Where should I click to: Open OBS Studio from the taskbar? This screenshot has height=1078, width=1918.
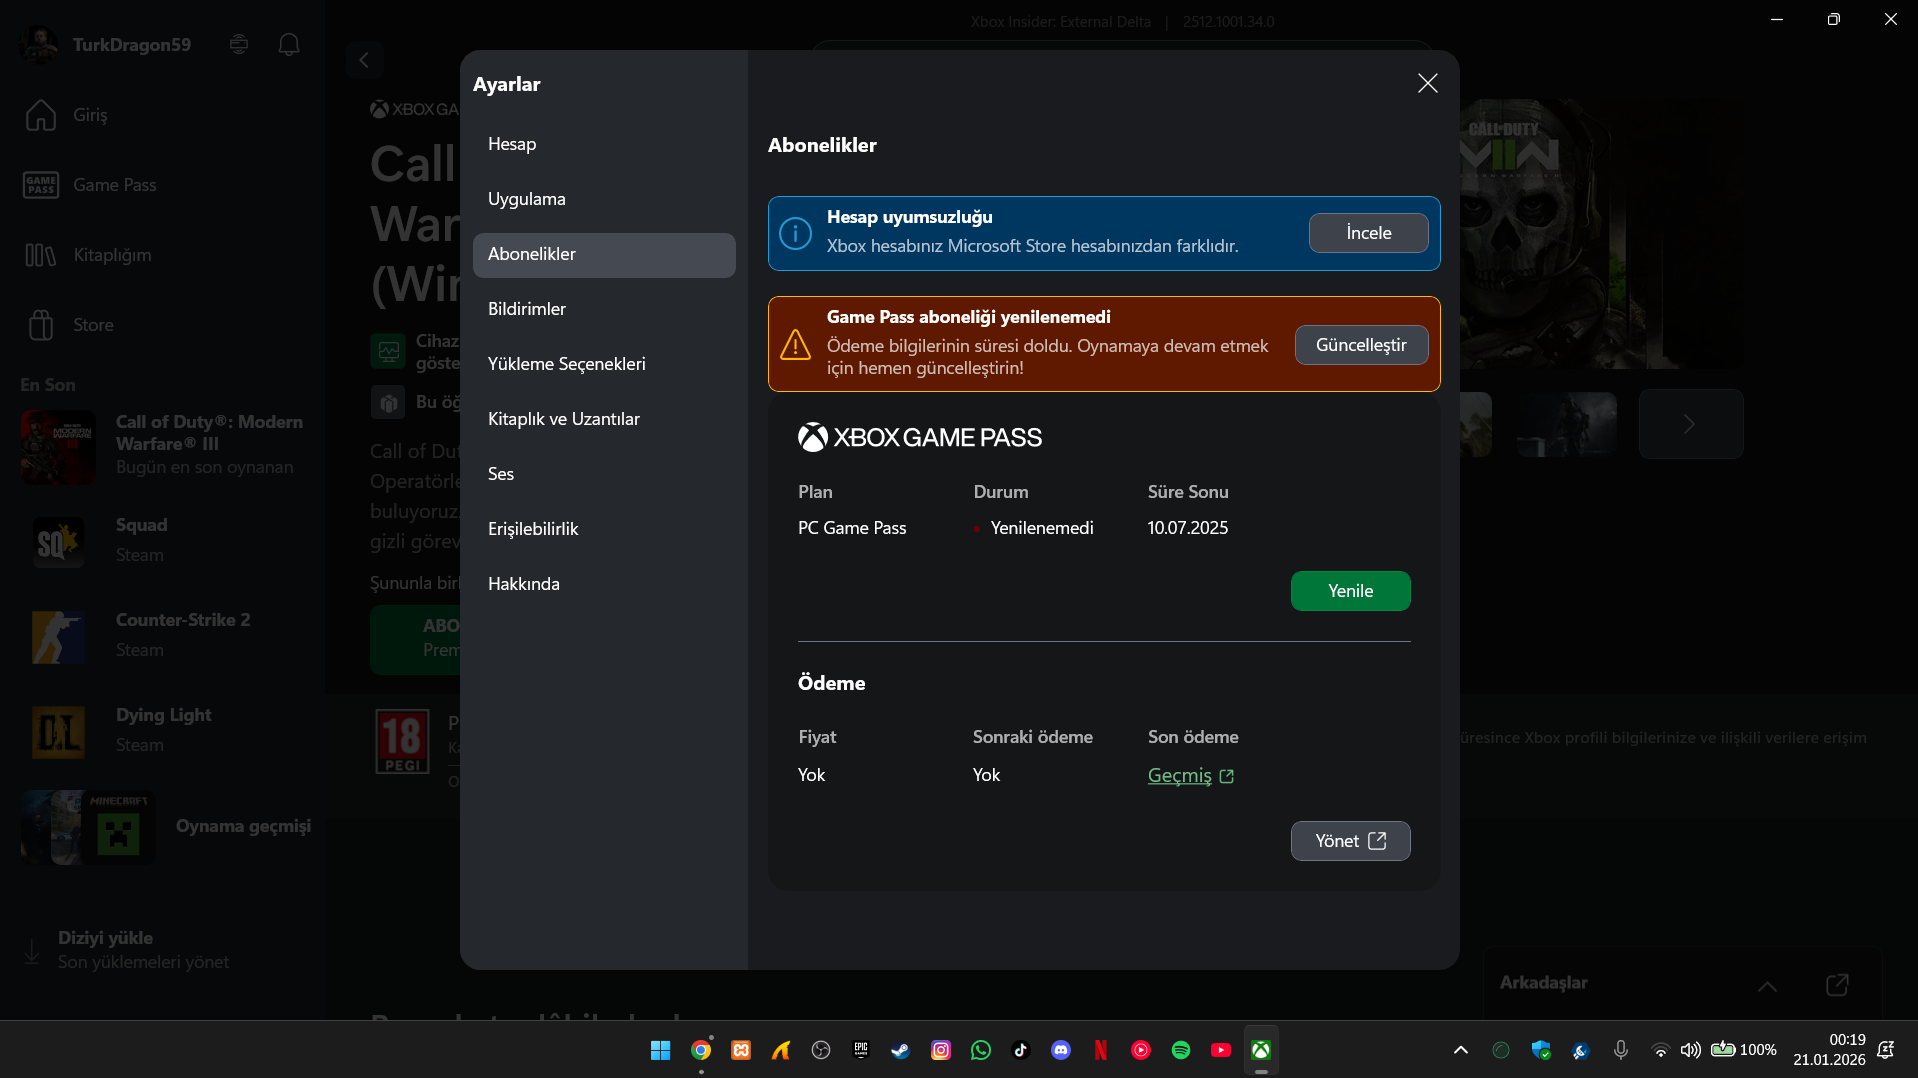point(821,1050)
